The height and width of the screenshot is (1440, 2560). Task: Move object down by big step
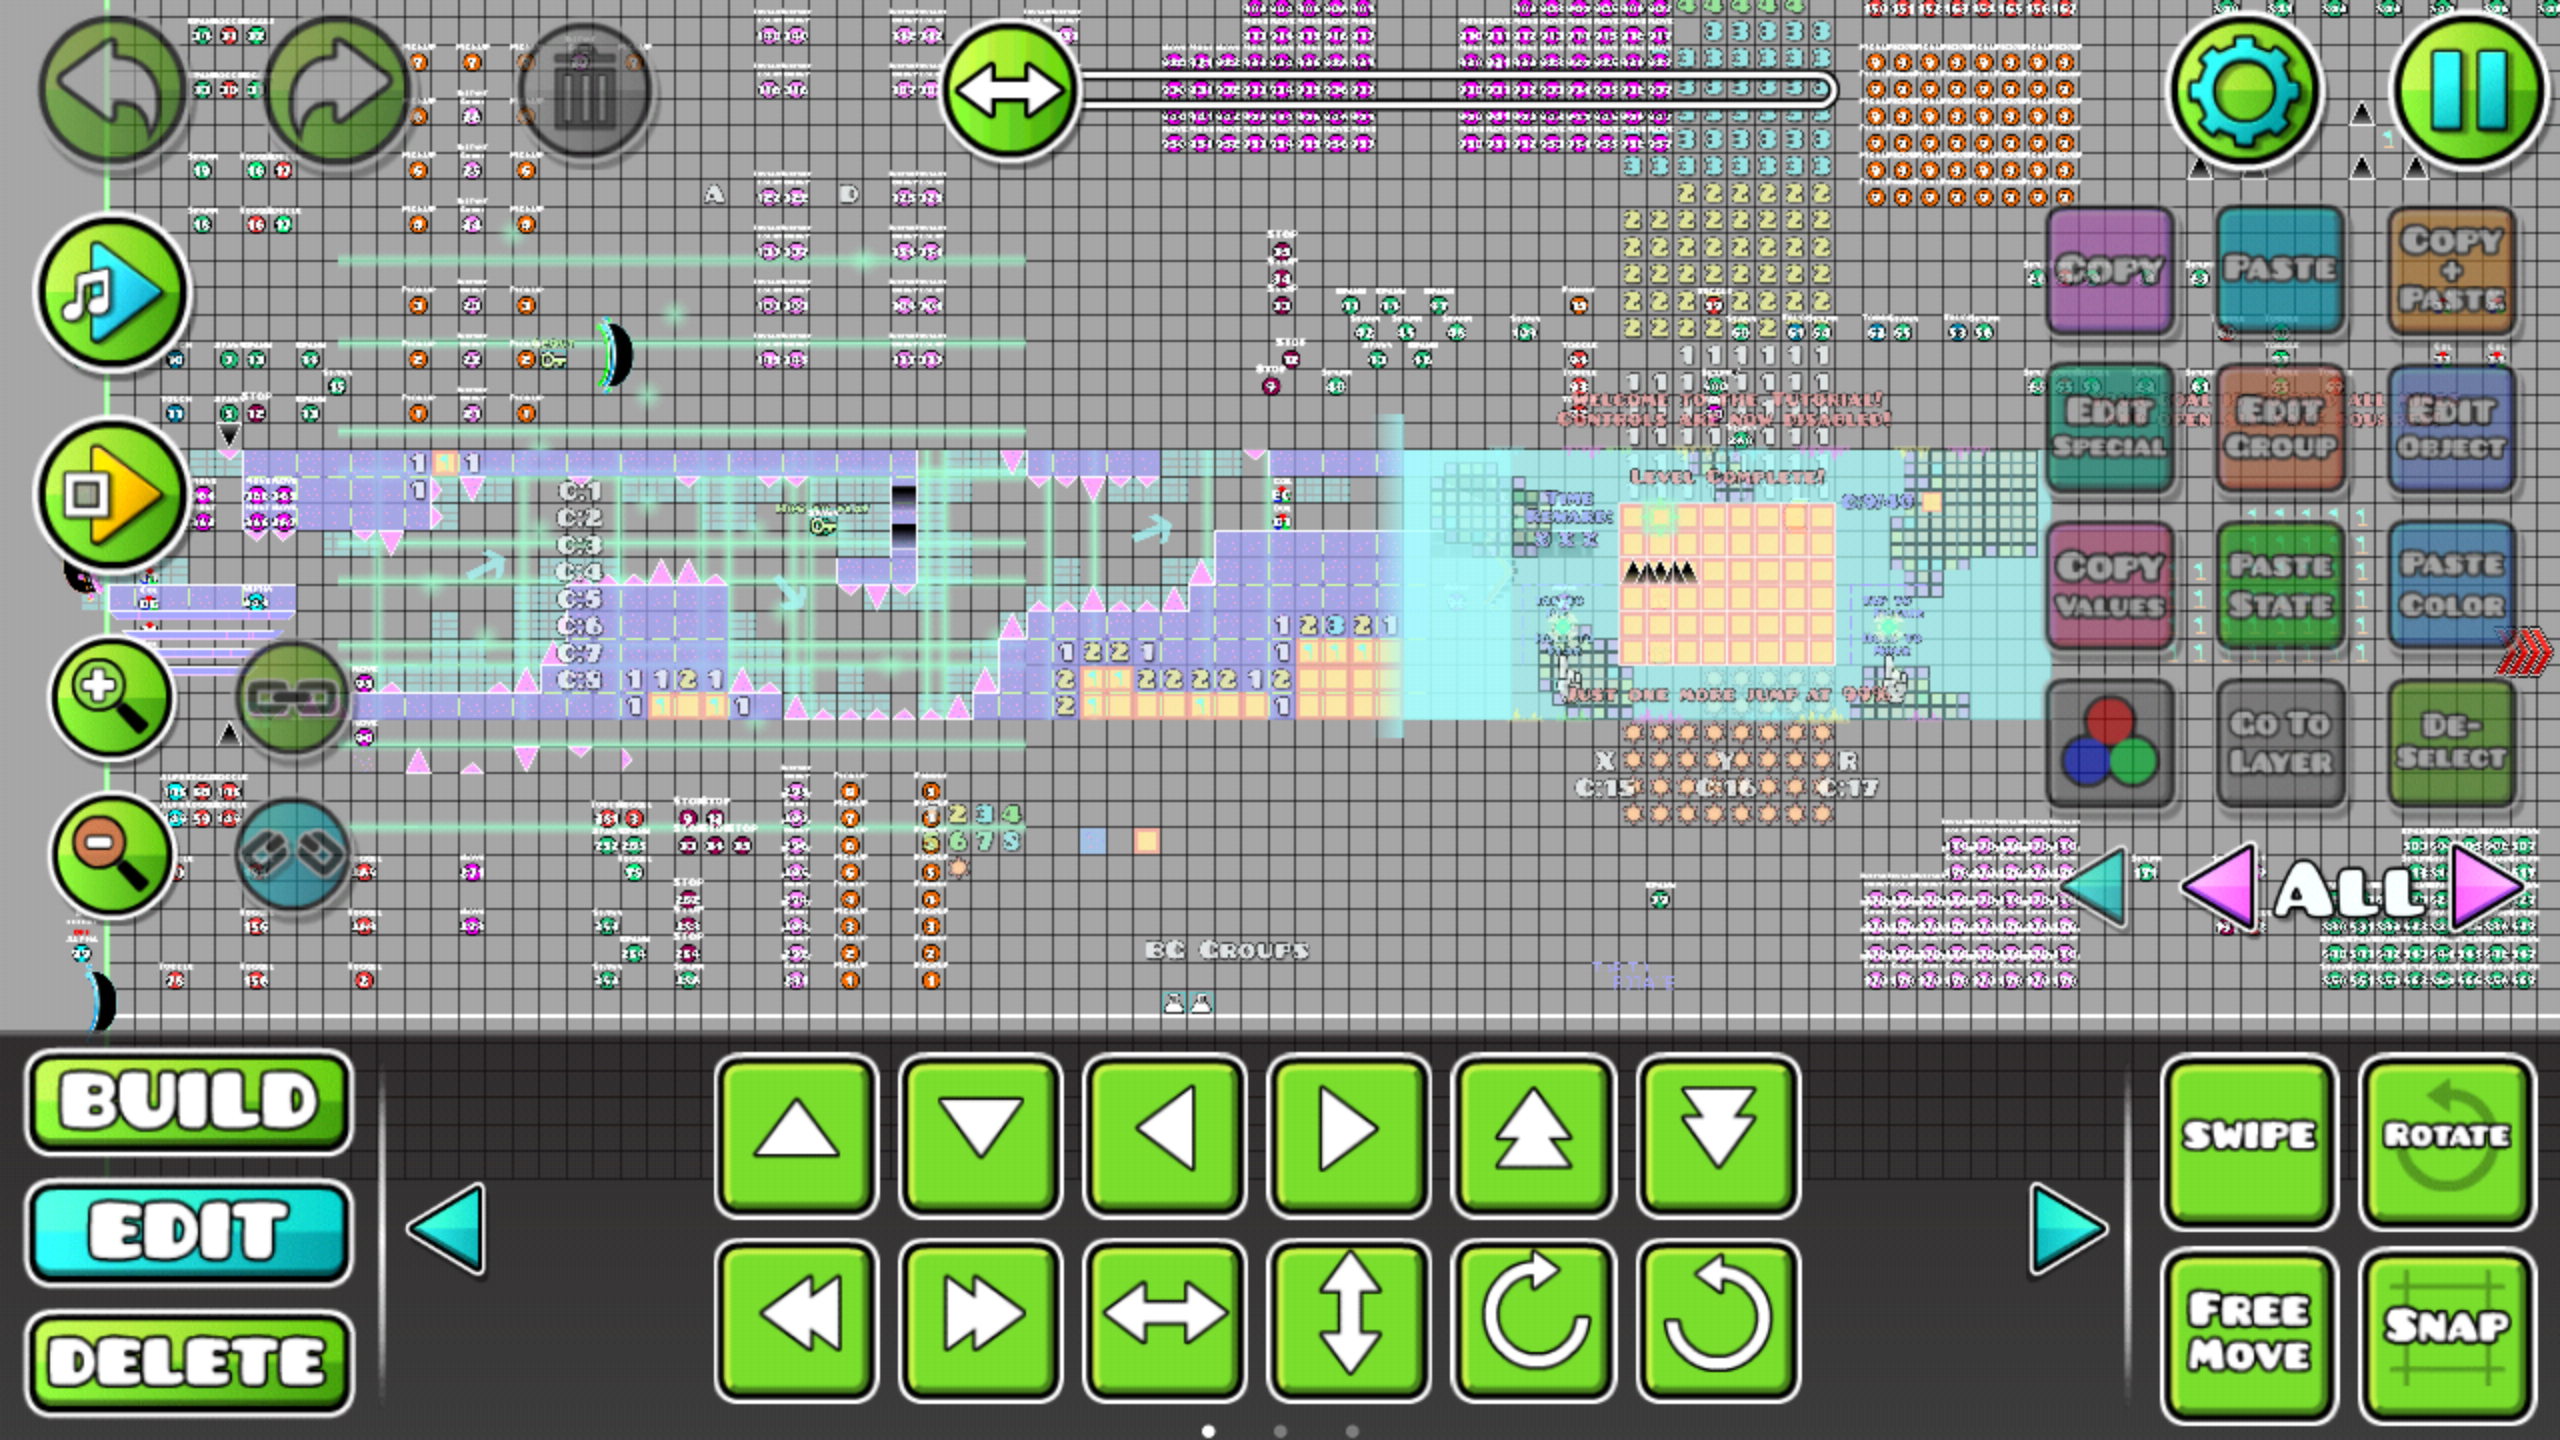[1717, 1134]
